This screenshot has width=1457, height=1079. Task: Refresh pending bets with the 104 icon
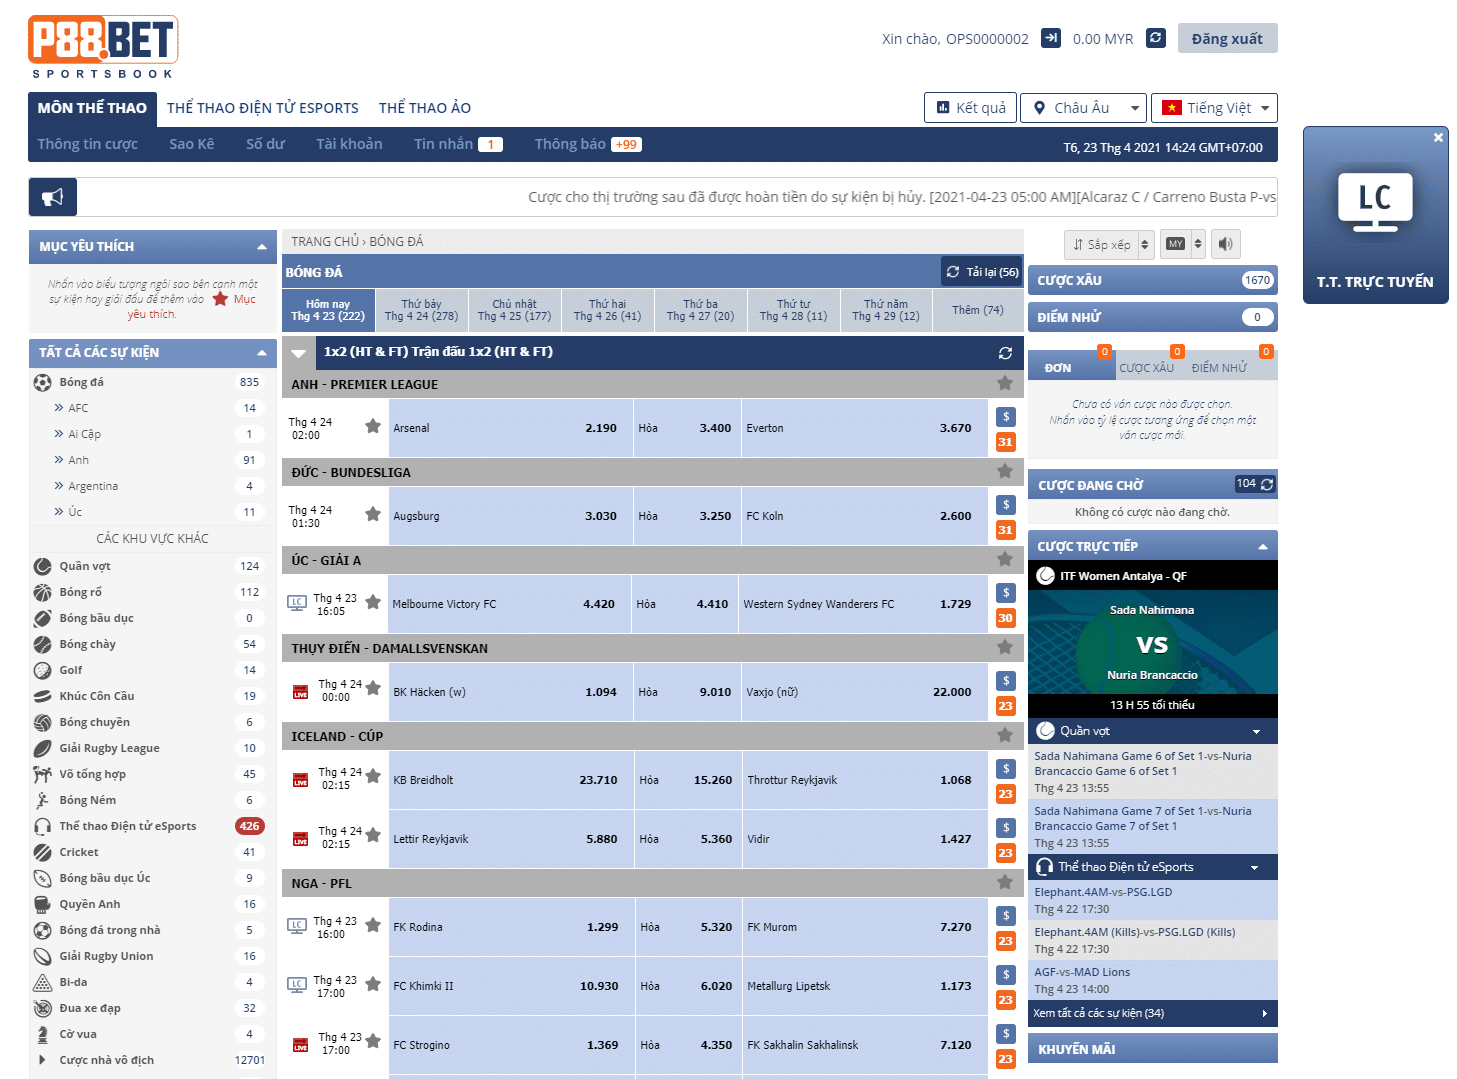1255,484
